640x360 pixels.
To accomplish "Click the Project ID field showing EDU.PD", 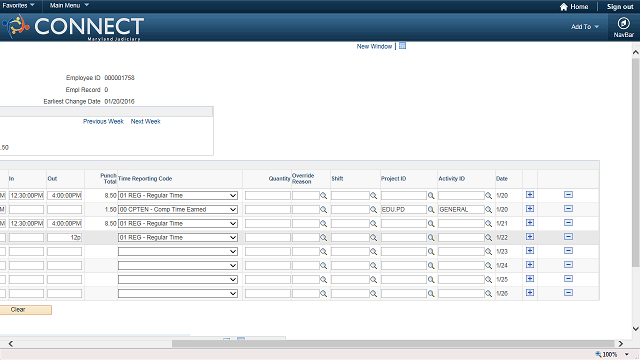I will point(404,209).
